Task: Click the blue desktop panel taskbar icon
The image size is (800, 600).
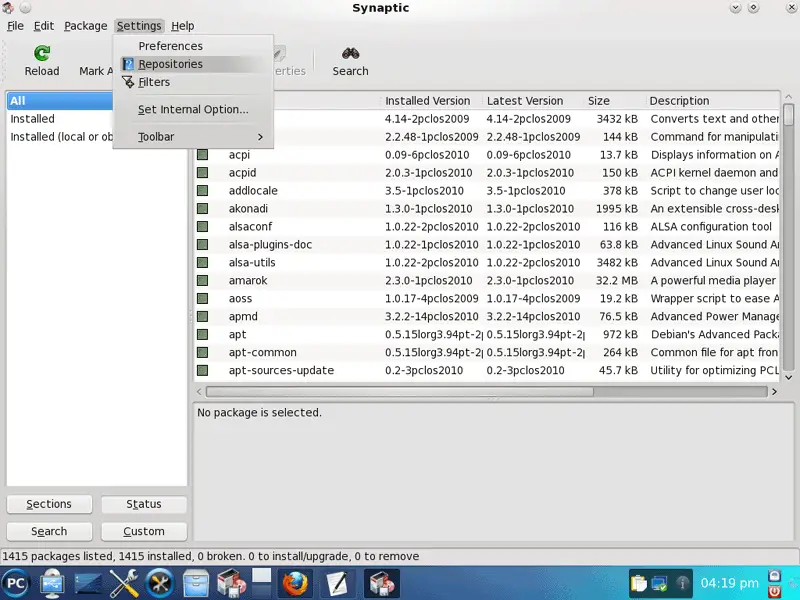Action: [x=88, y=583]
